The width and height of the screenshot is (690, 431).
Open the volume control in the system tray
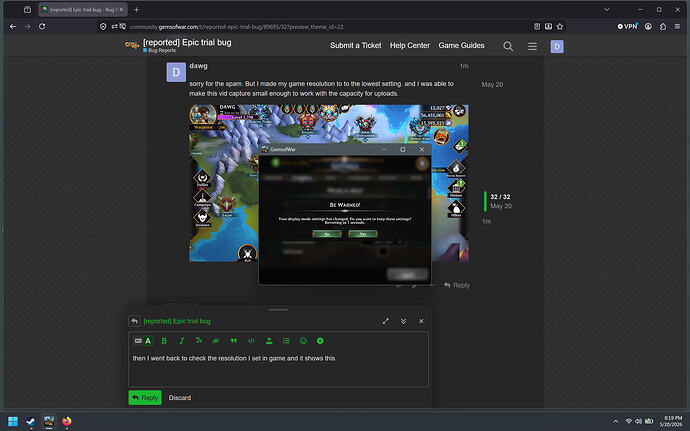(x=638, y=421)
